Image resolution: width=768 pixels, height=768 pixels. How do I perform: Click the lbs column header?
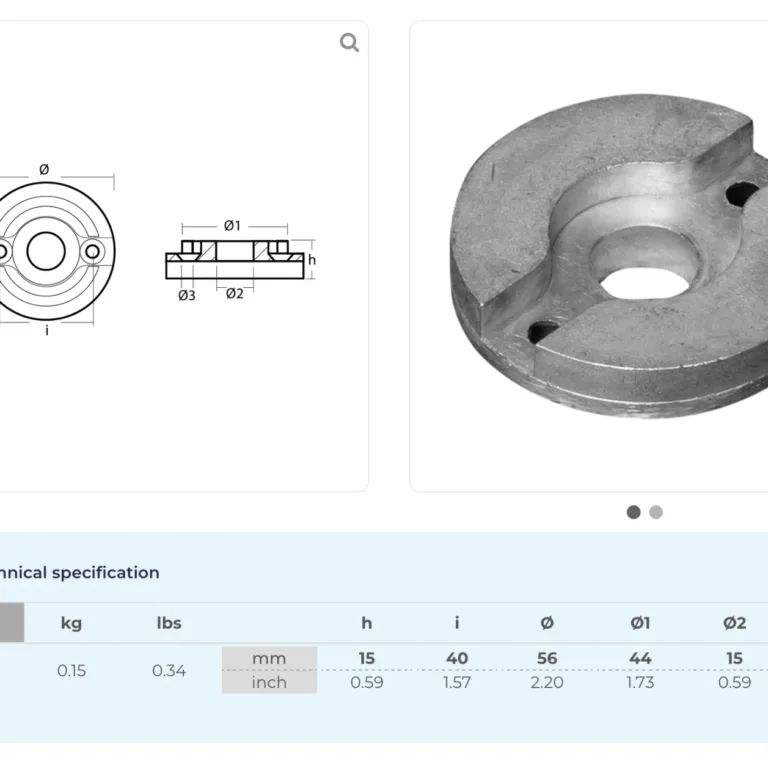(169, 623)
